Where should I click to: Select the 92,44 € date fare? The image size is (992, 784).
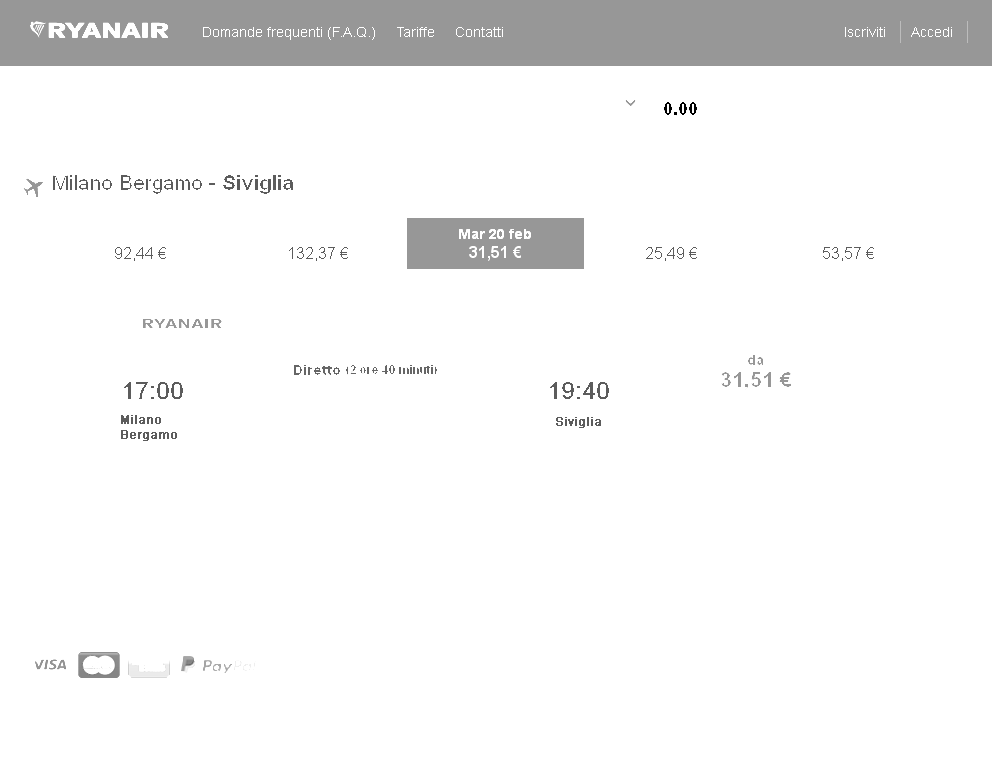coord(140,253)
